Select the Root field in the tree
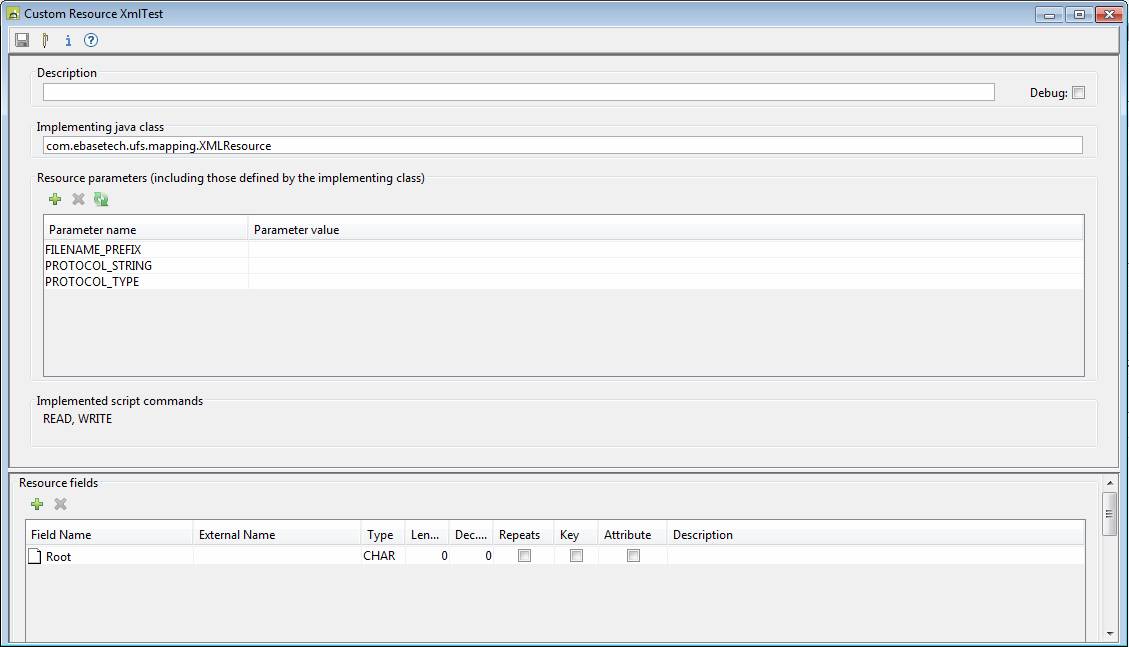 click(x=58, y=557)
